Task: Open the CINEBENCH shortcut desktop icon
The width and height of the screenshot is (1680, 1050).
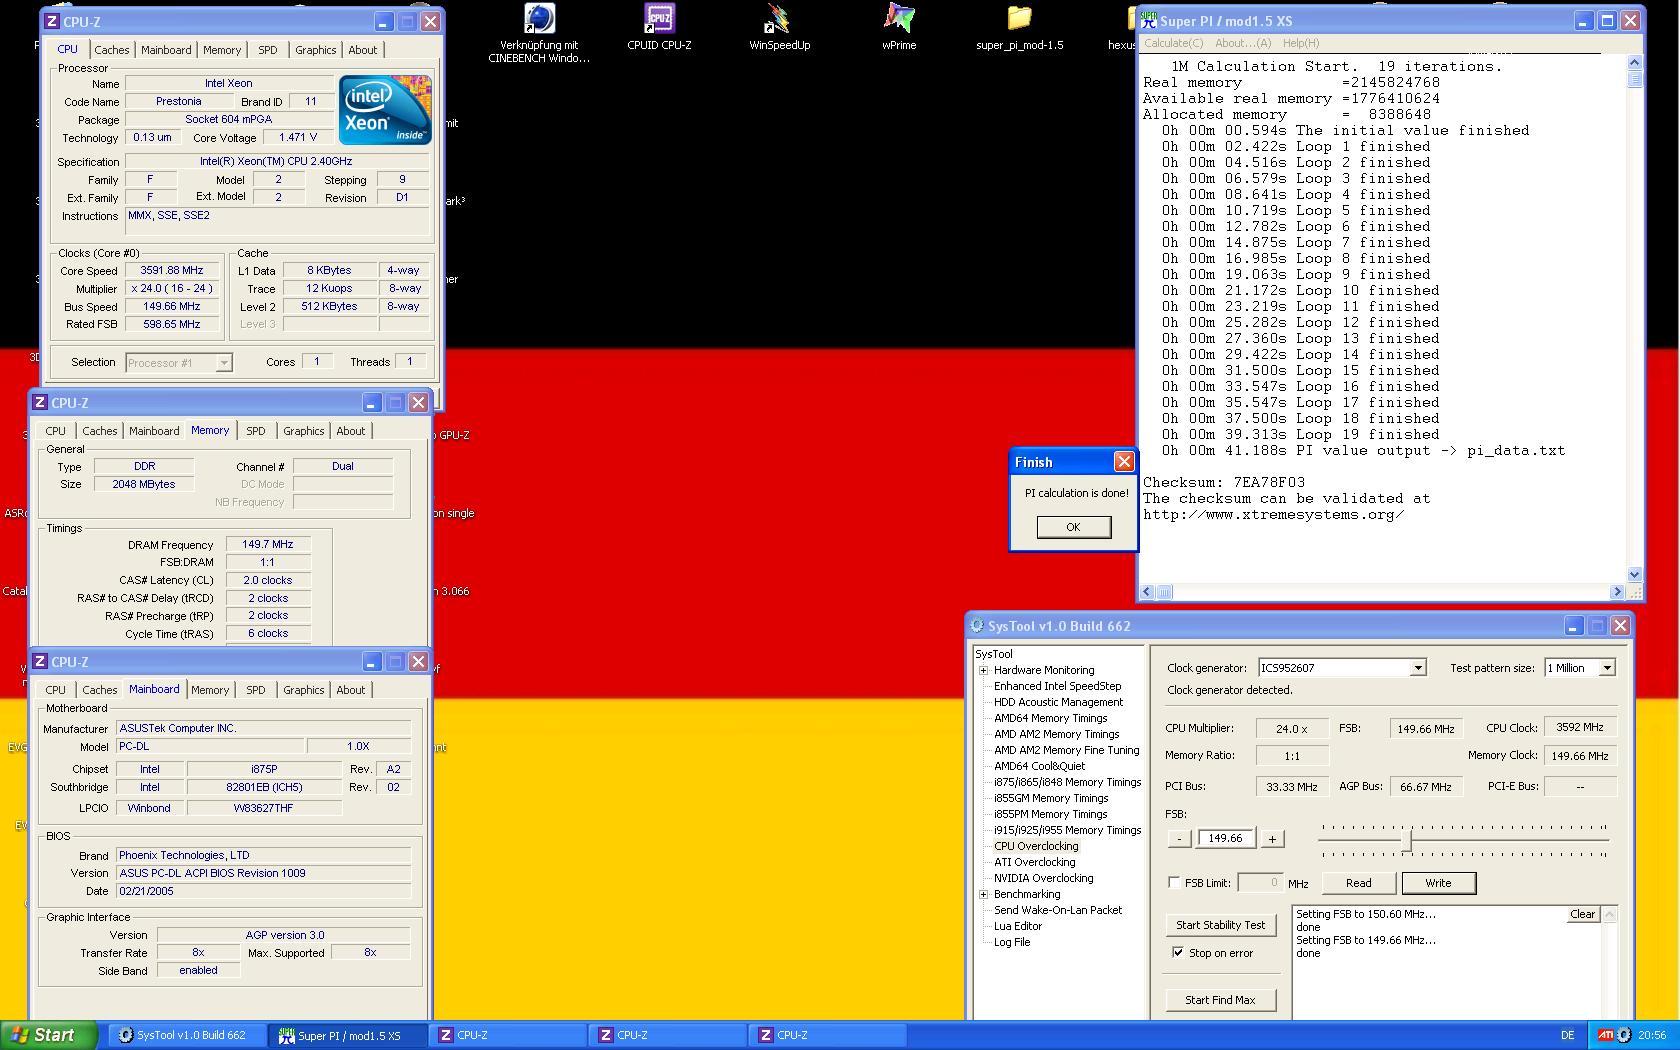Action: click(x=539, y=19)
